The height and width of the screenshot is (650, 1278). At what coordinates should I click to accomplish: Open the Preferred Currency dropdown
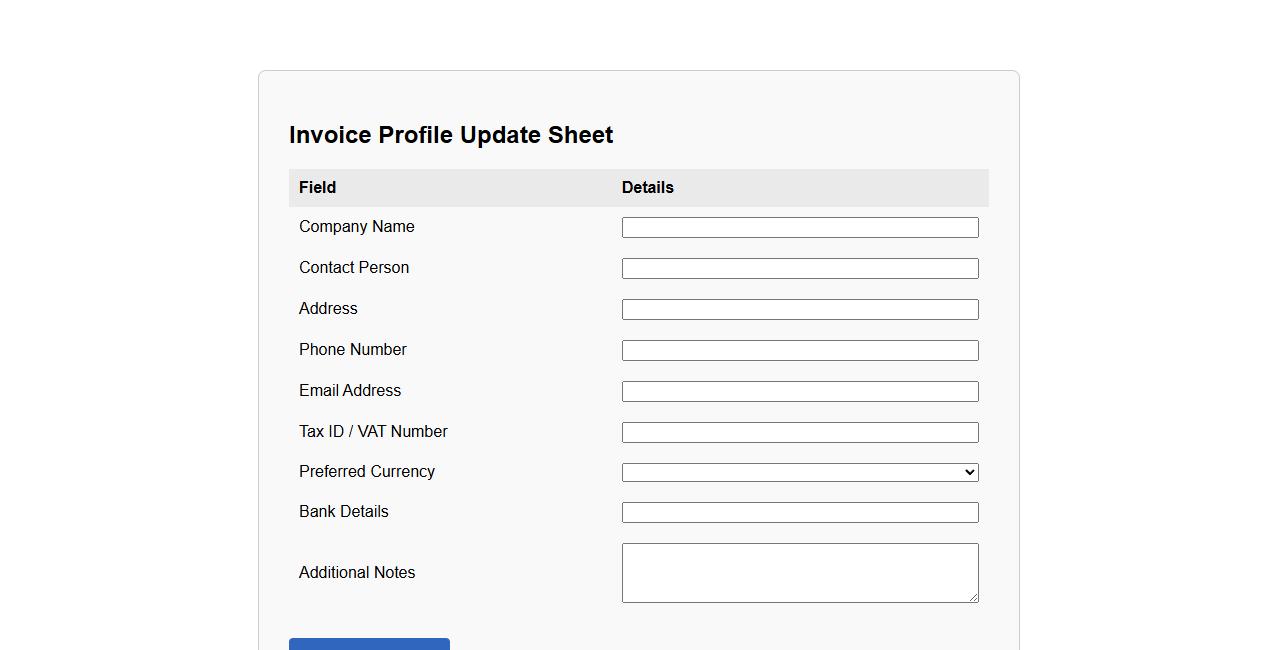pos(800,473)
